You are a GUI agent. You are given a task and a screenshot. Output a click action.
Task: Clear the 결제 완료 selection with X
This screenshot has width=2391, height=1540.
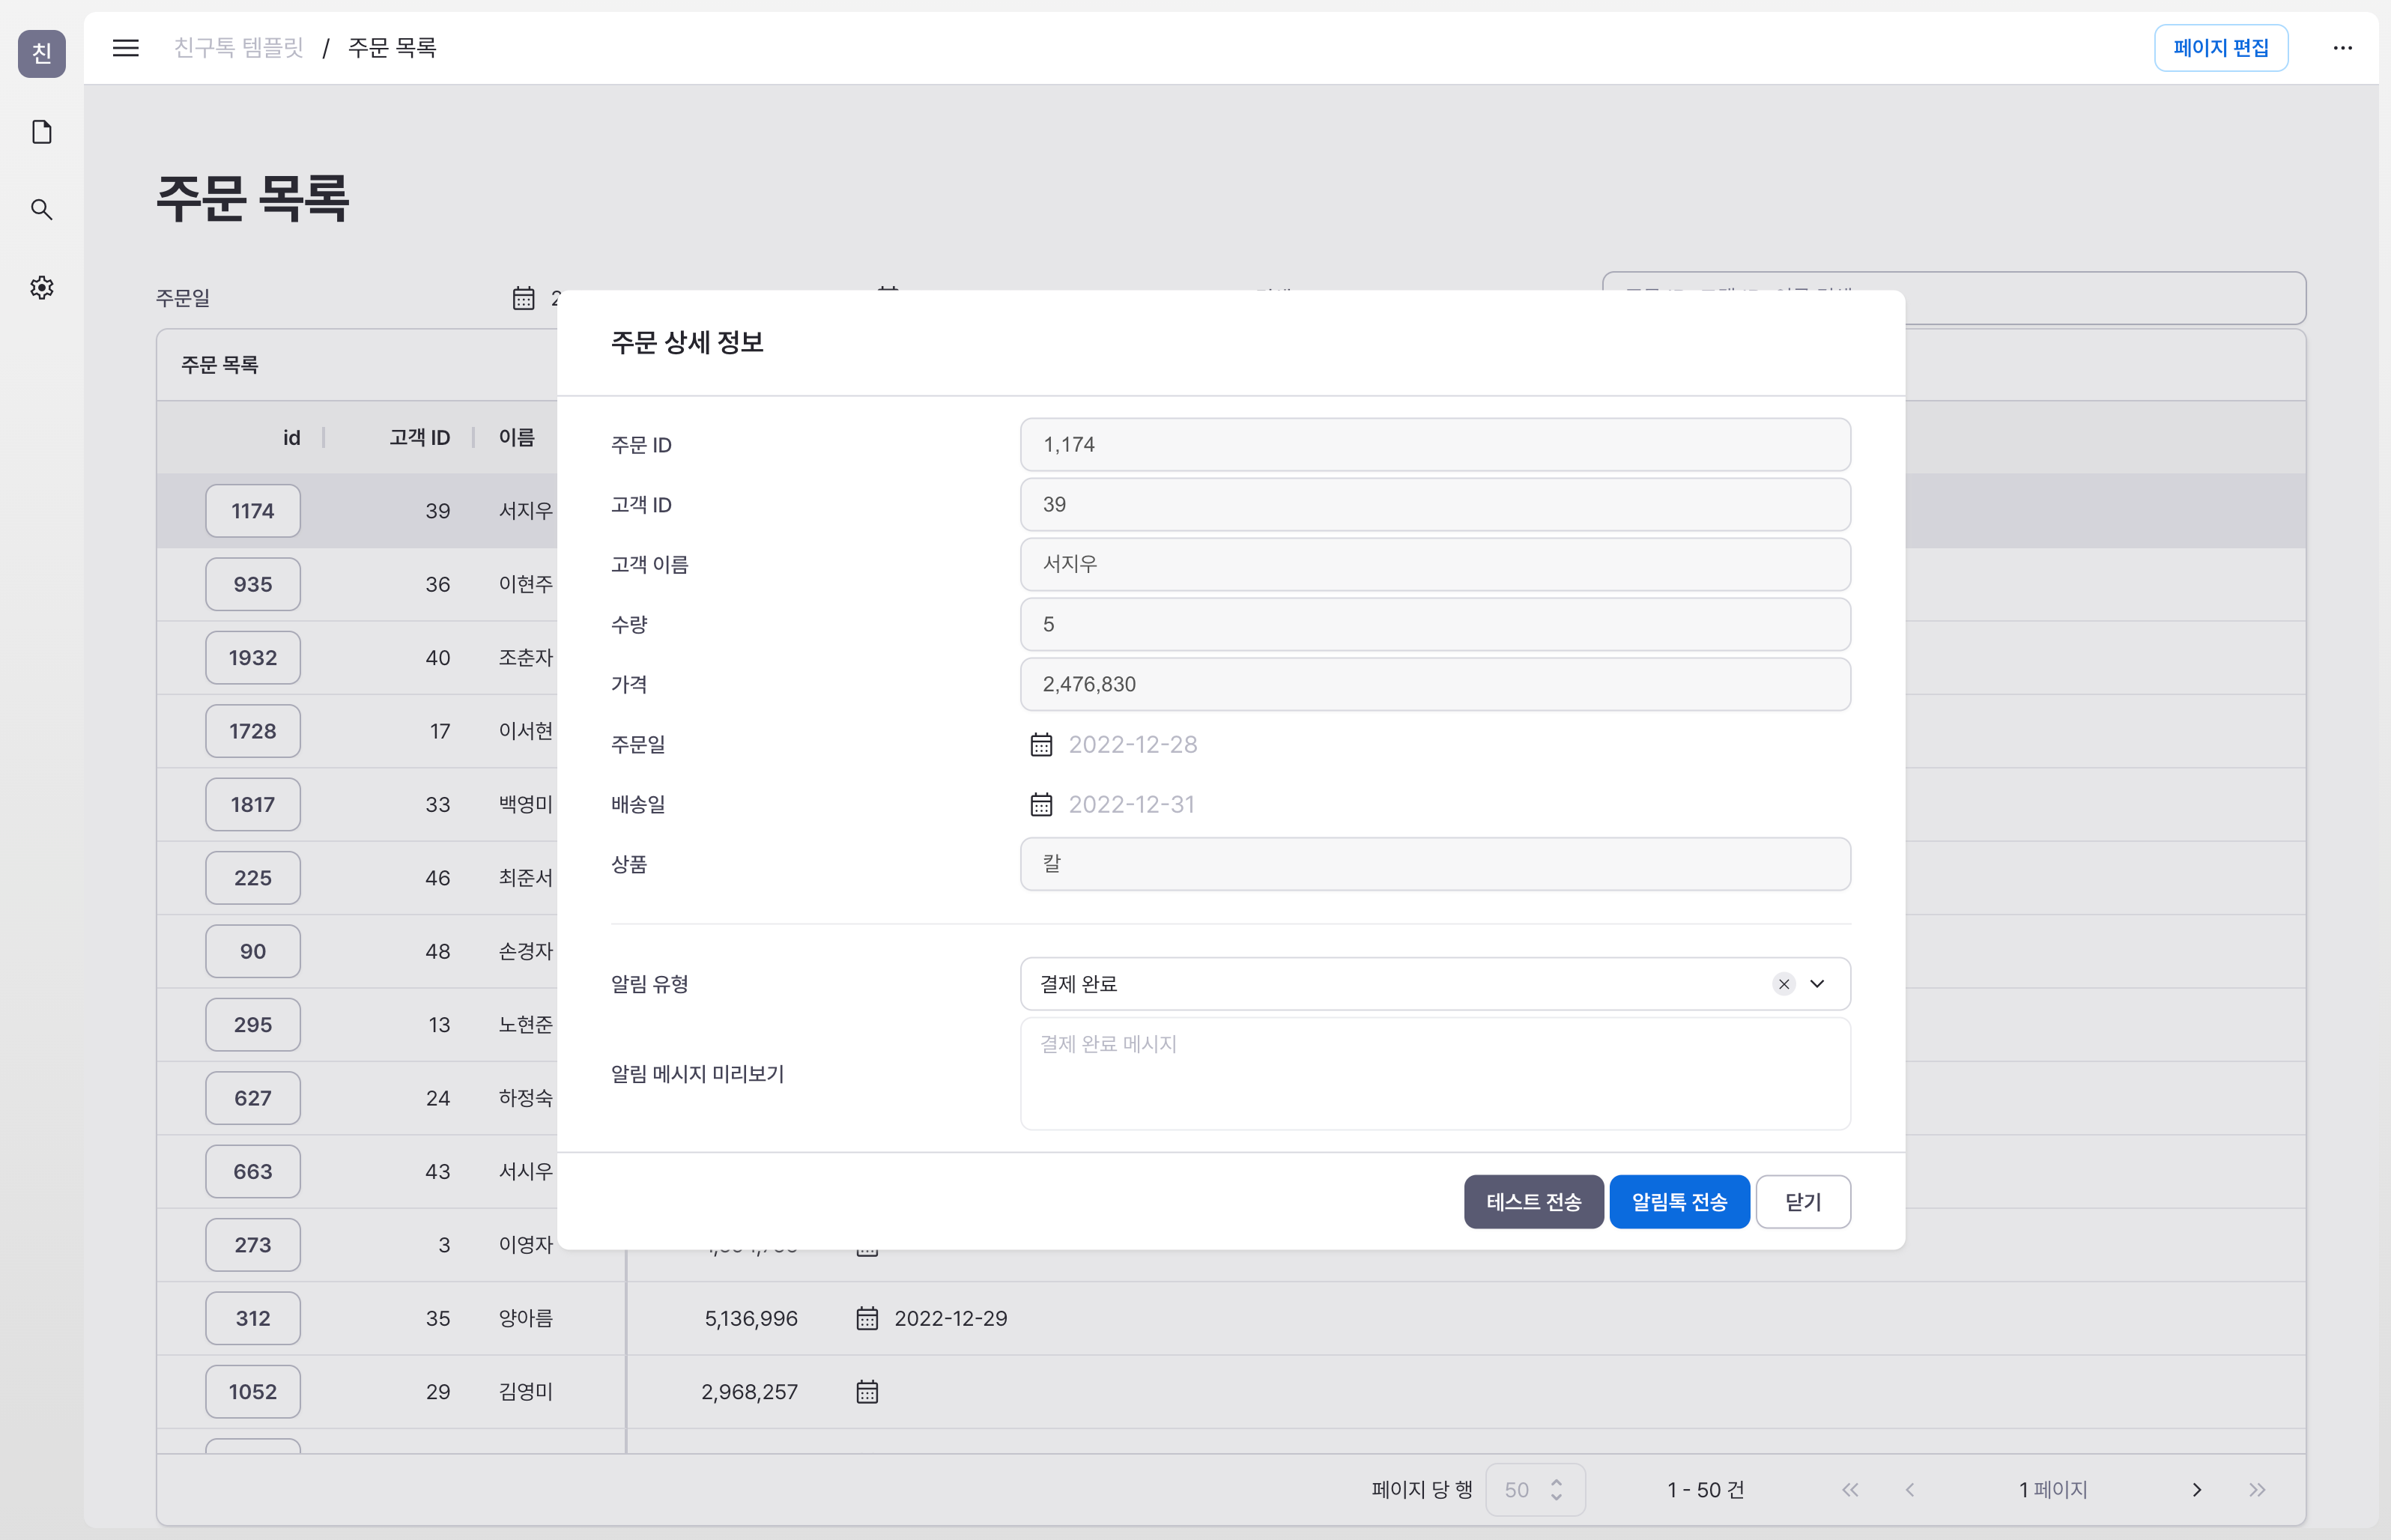click(x=1783, y=984)
